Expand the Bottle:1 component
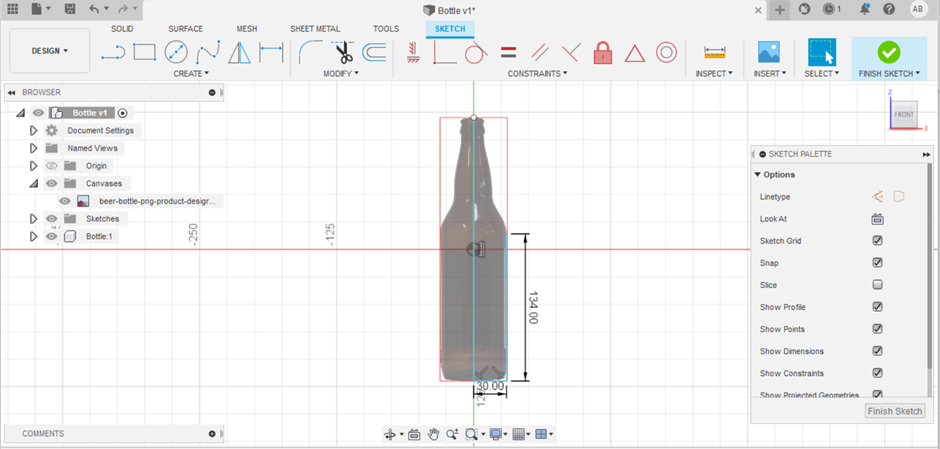Screen dimensions: 940x449 34,236
